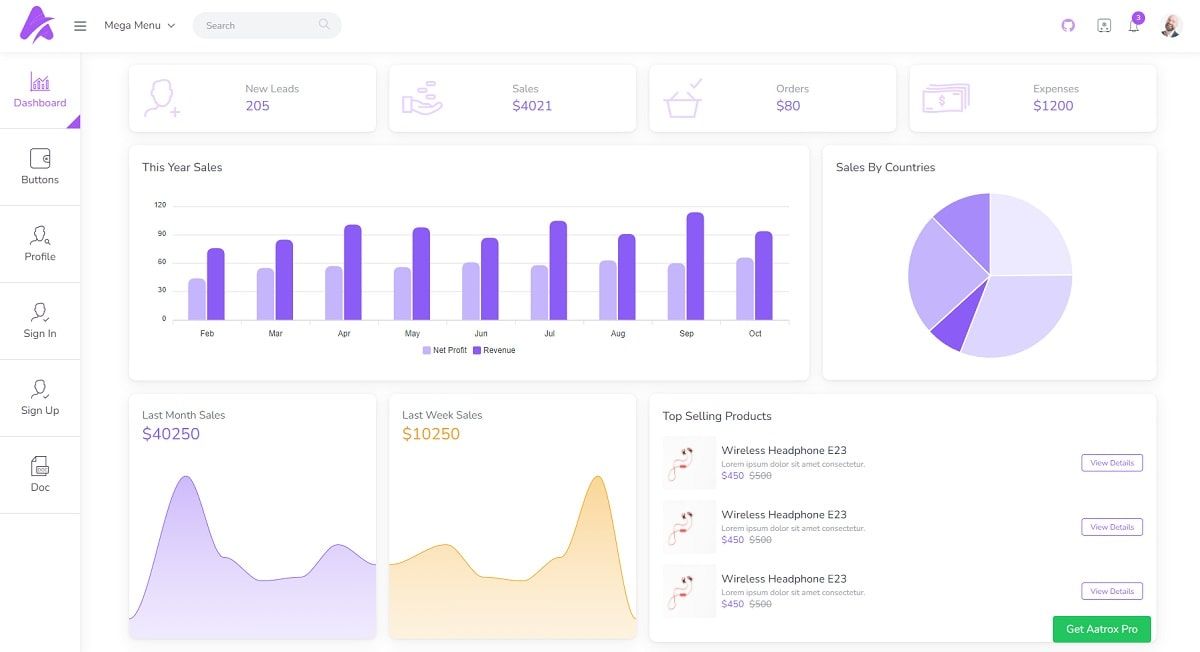Image resolution: width=1200 pixels, height=652 pixels.
Task: Click the green Get Aatrox Pro button
Action: 1100,629
